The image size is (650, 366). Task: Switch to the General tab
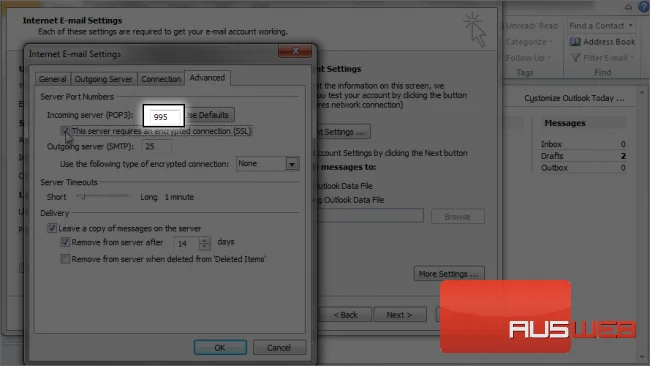(52, 79)
